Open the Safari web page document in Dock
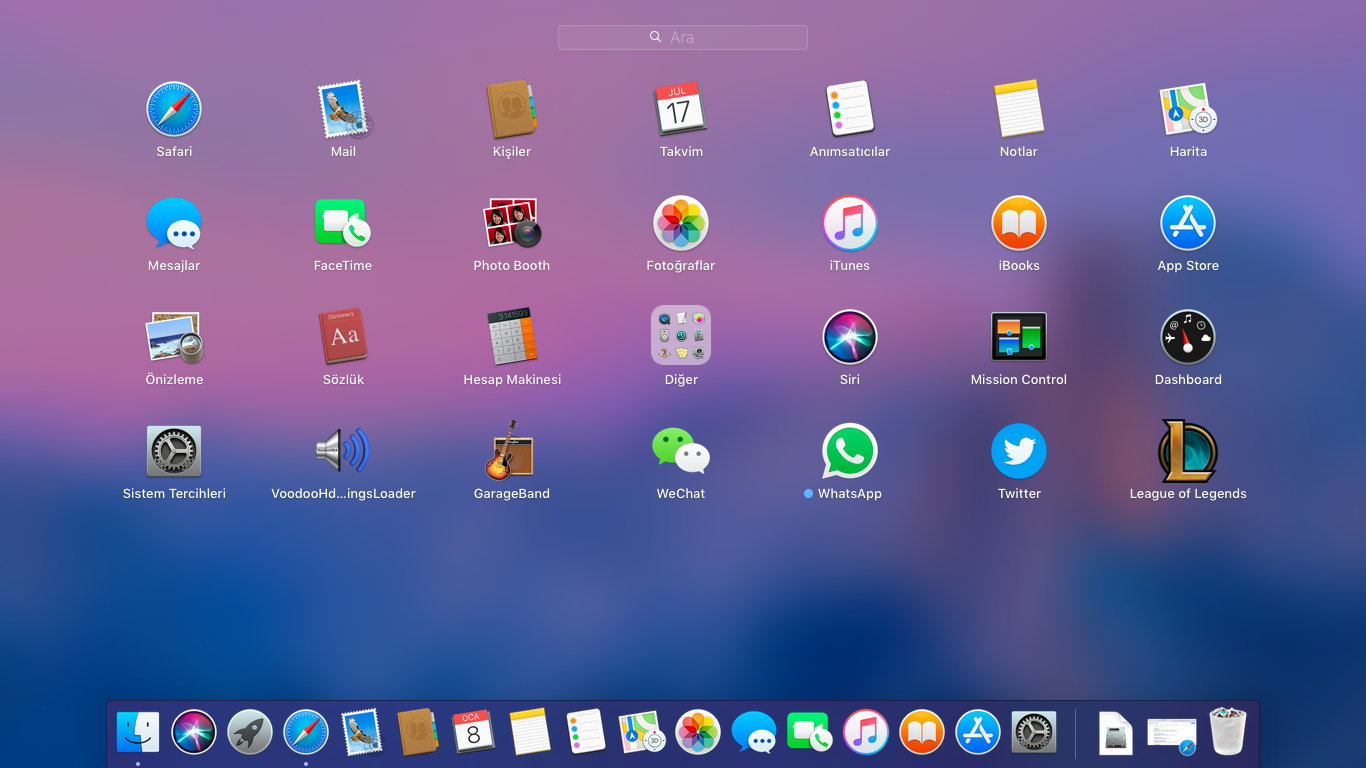 pos(1172,734)
